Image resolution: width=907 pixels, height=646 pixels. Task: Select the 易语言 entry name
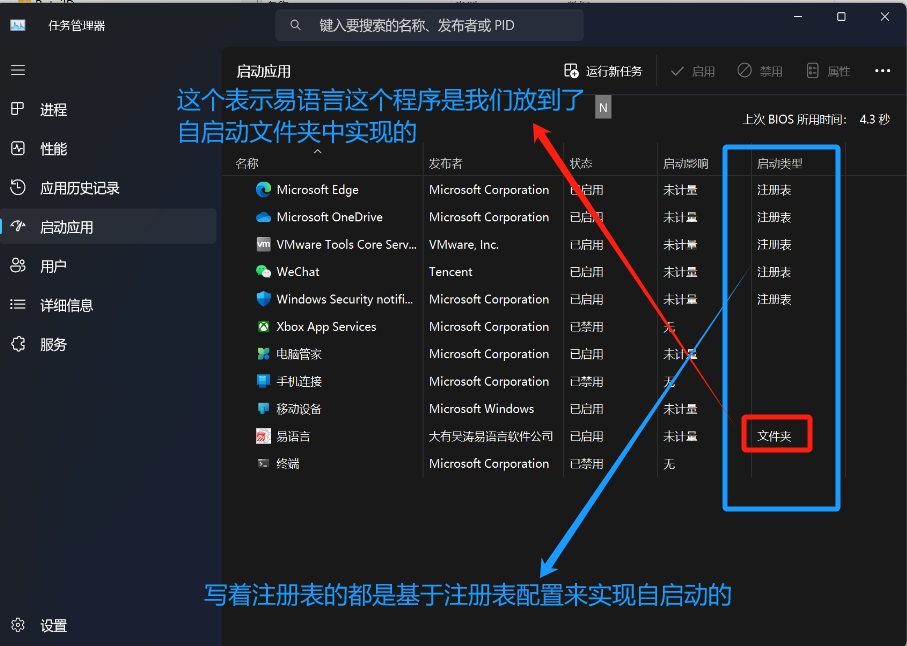tap(293, 436)
